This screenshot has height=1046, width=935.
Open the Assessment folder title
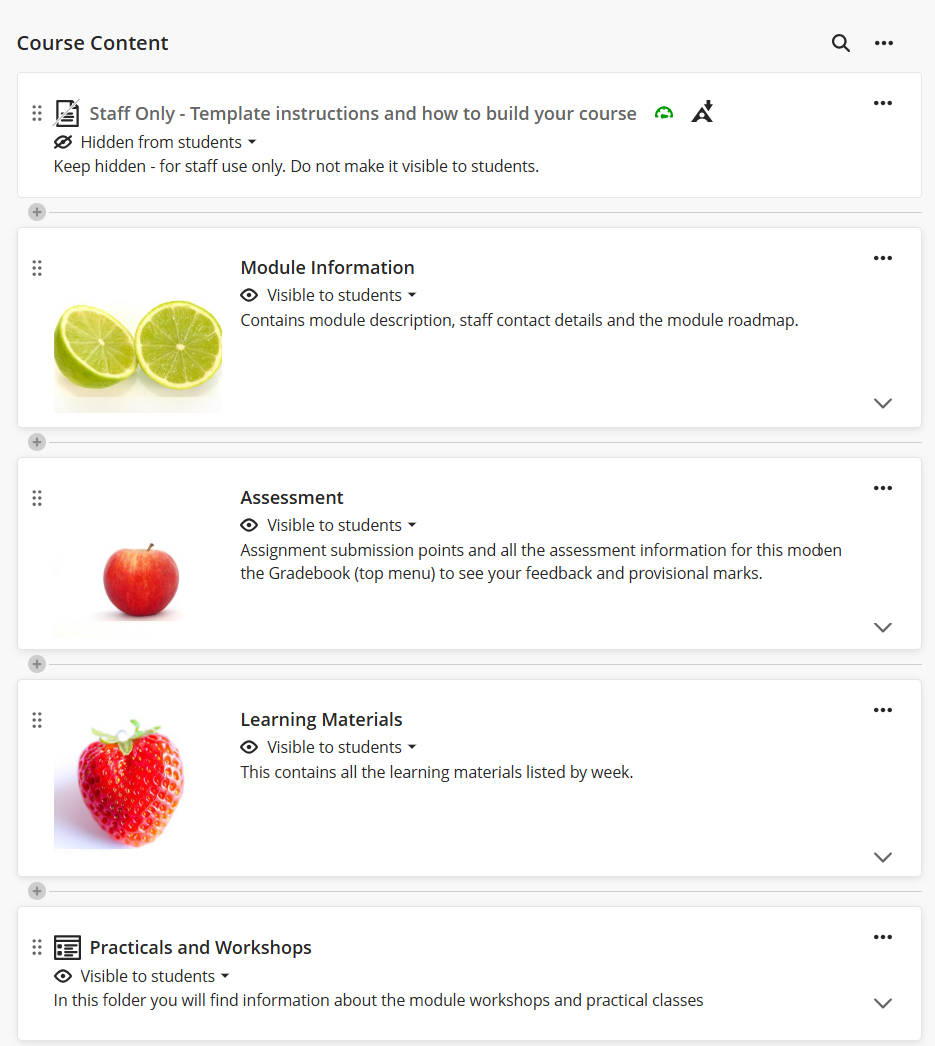[x=292, y=497]
